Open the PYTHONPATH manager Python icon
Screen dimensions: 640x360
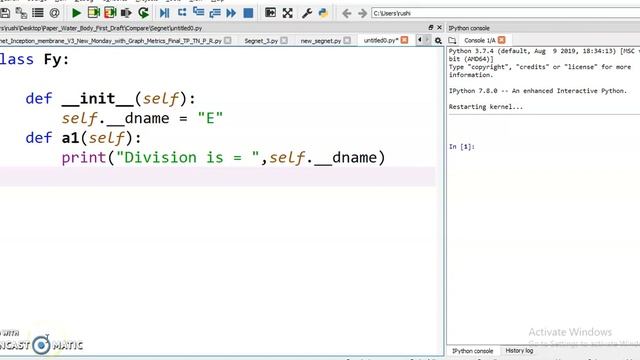pos(323,13)
